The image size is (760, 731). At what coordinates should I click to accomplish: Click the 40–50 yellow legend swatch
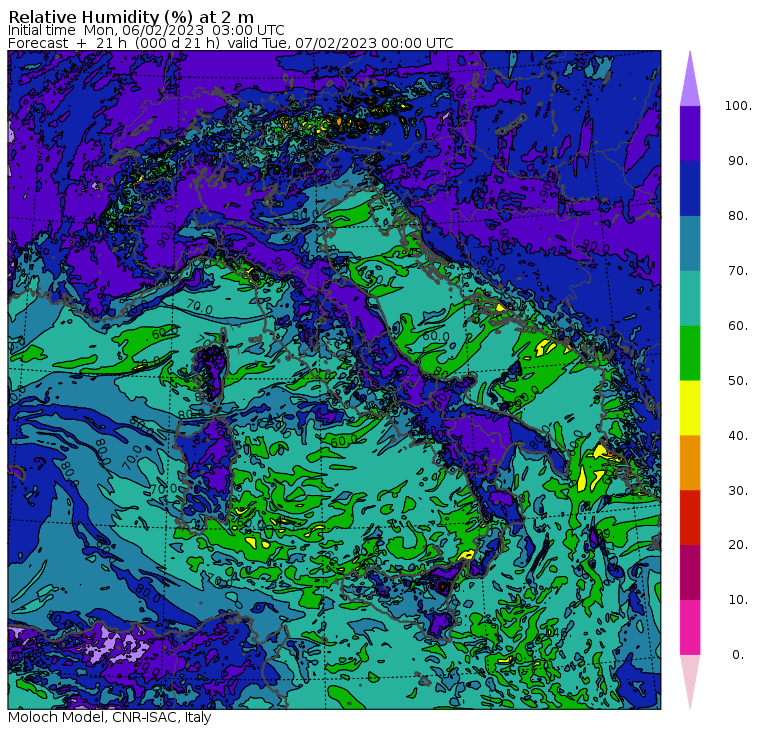690,408
